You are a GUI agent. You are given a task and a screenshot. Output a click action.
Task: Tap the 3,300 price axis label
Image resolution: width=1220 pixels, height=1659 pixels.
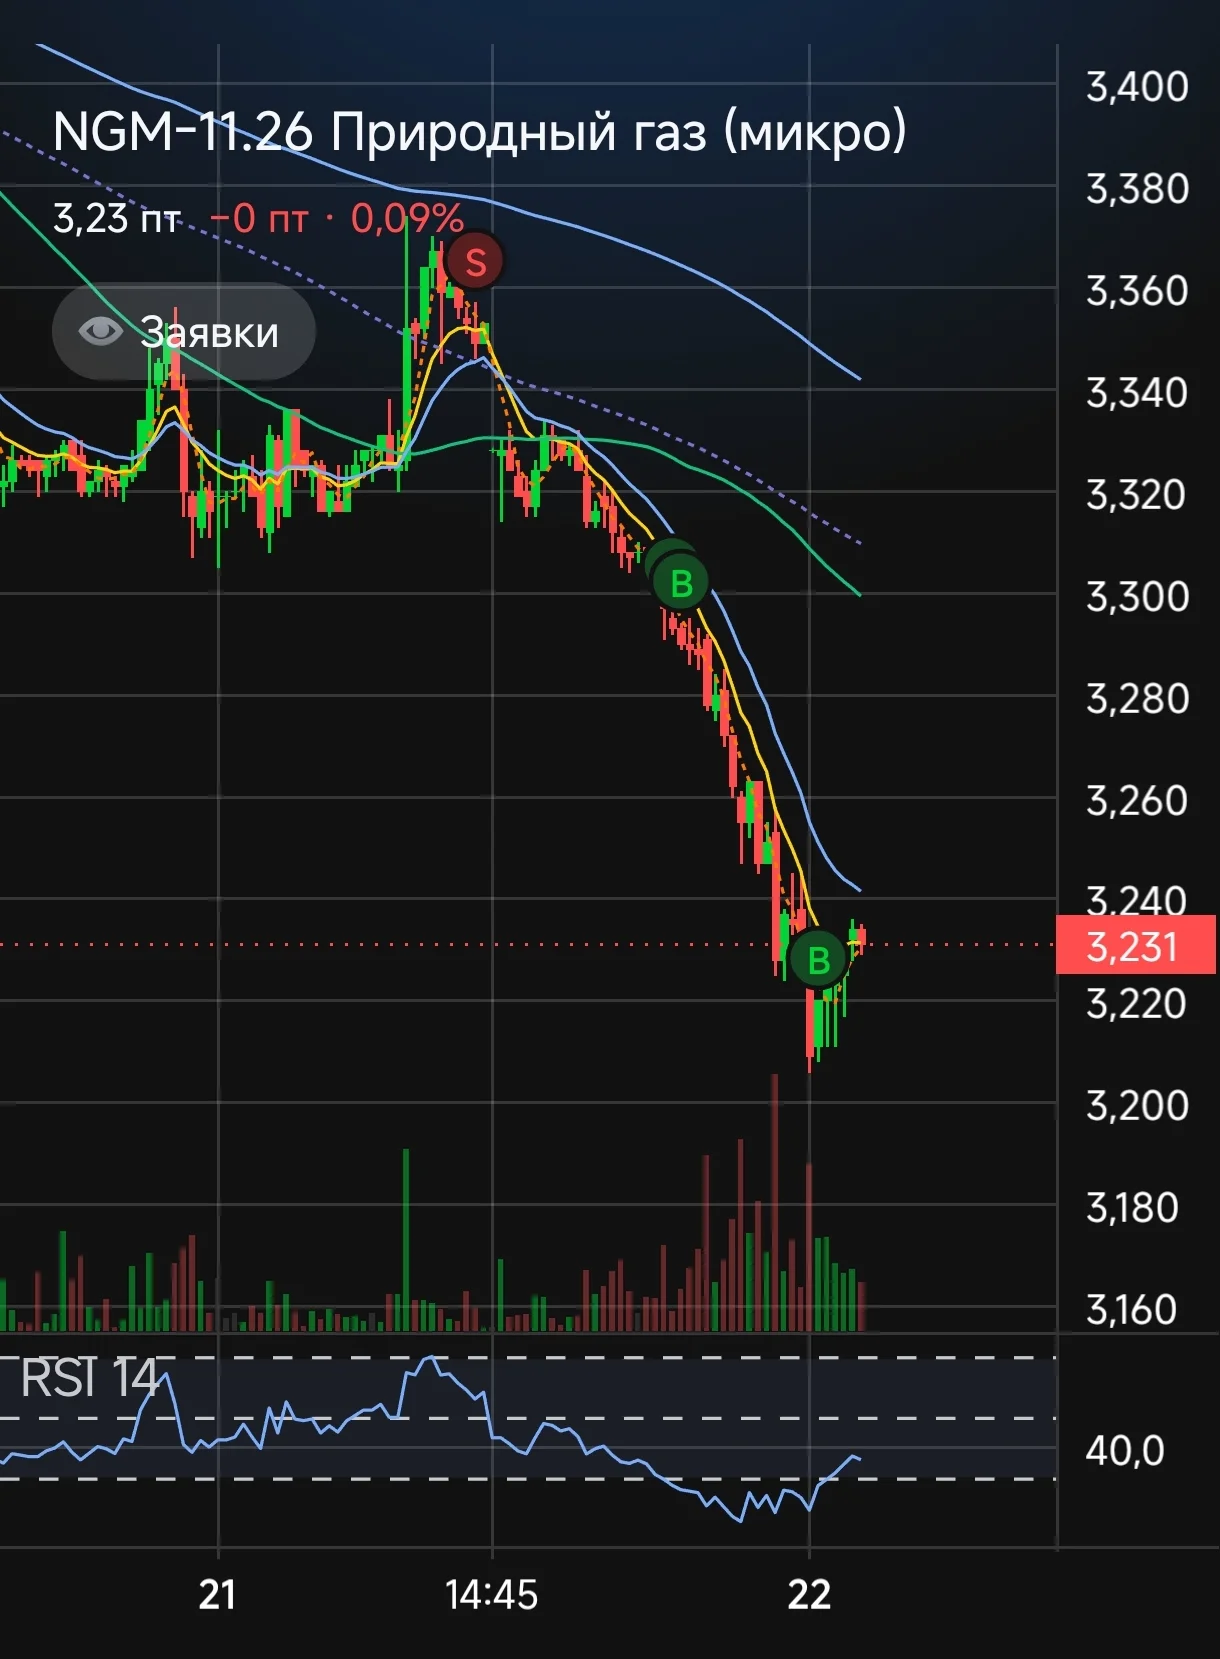[1138, 597]
